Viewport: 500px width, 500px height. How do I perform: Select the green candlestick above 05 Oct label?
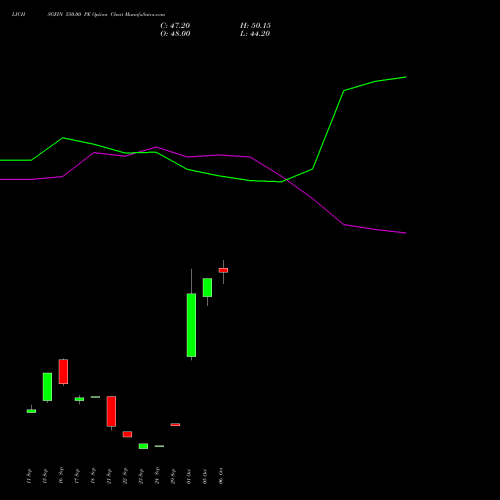coord(207,287)
